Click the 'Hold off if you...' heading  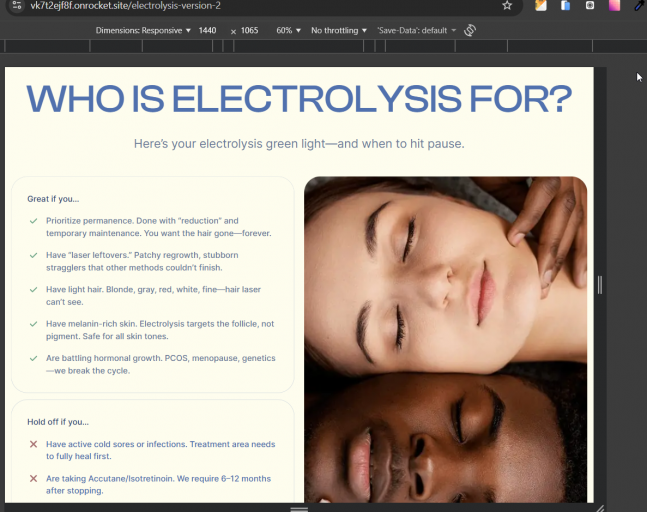tap(58, 422)
